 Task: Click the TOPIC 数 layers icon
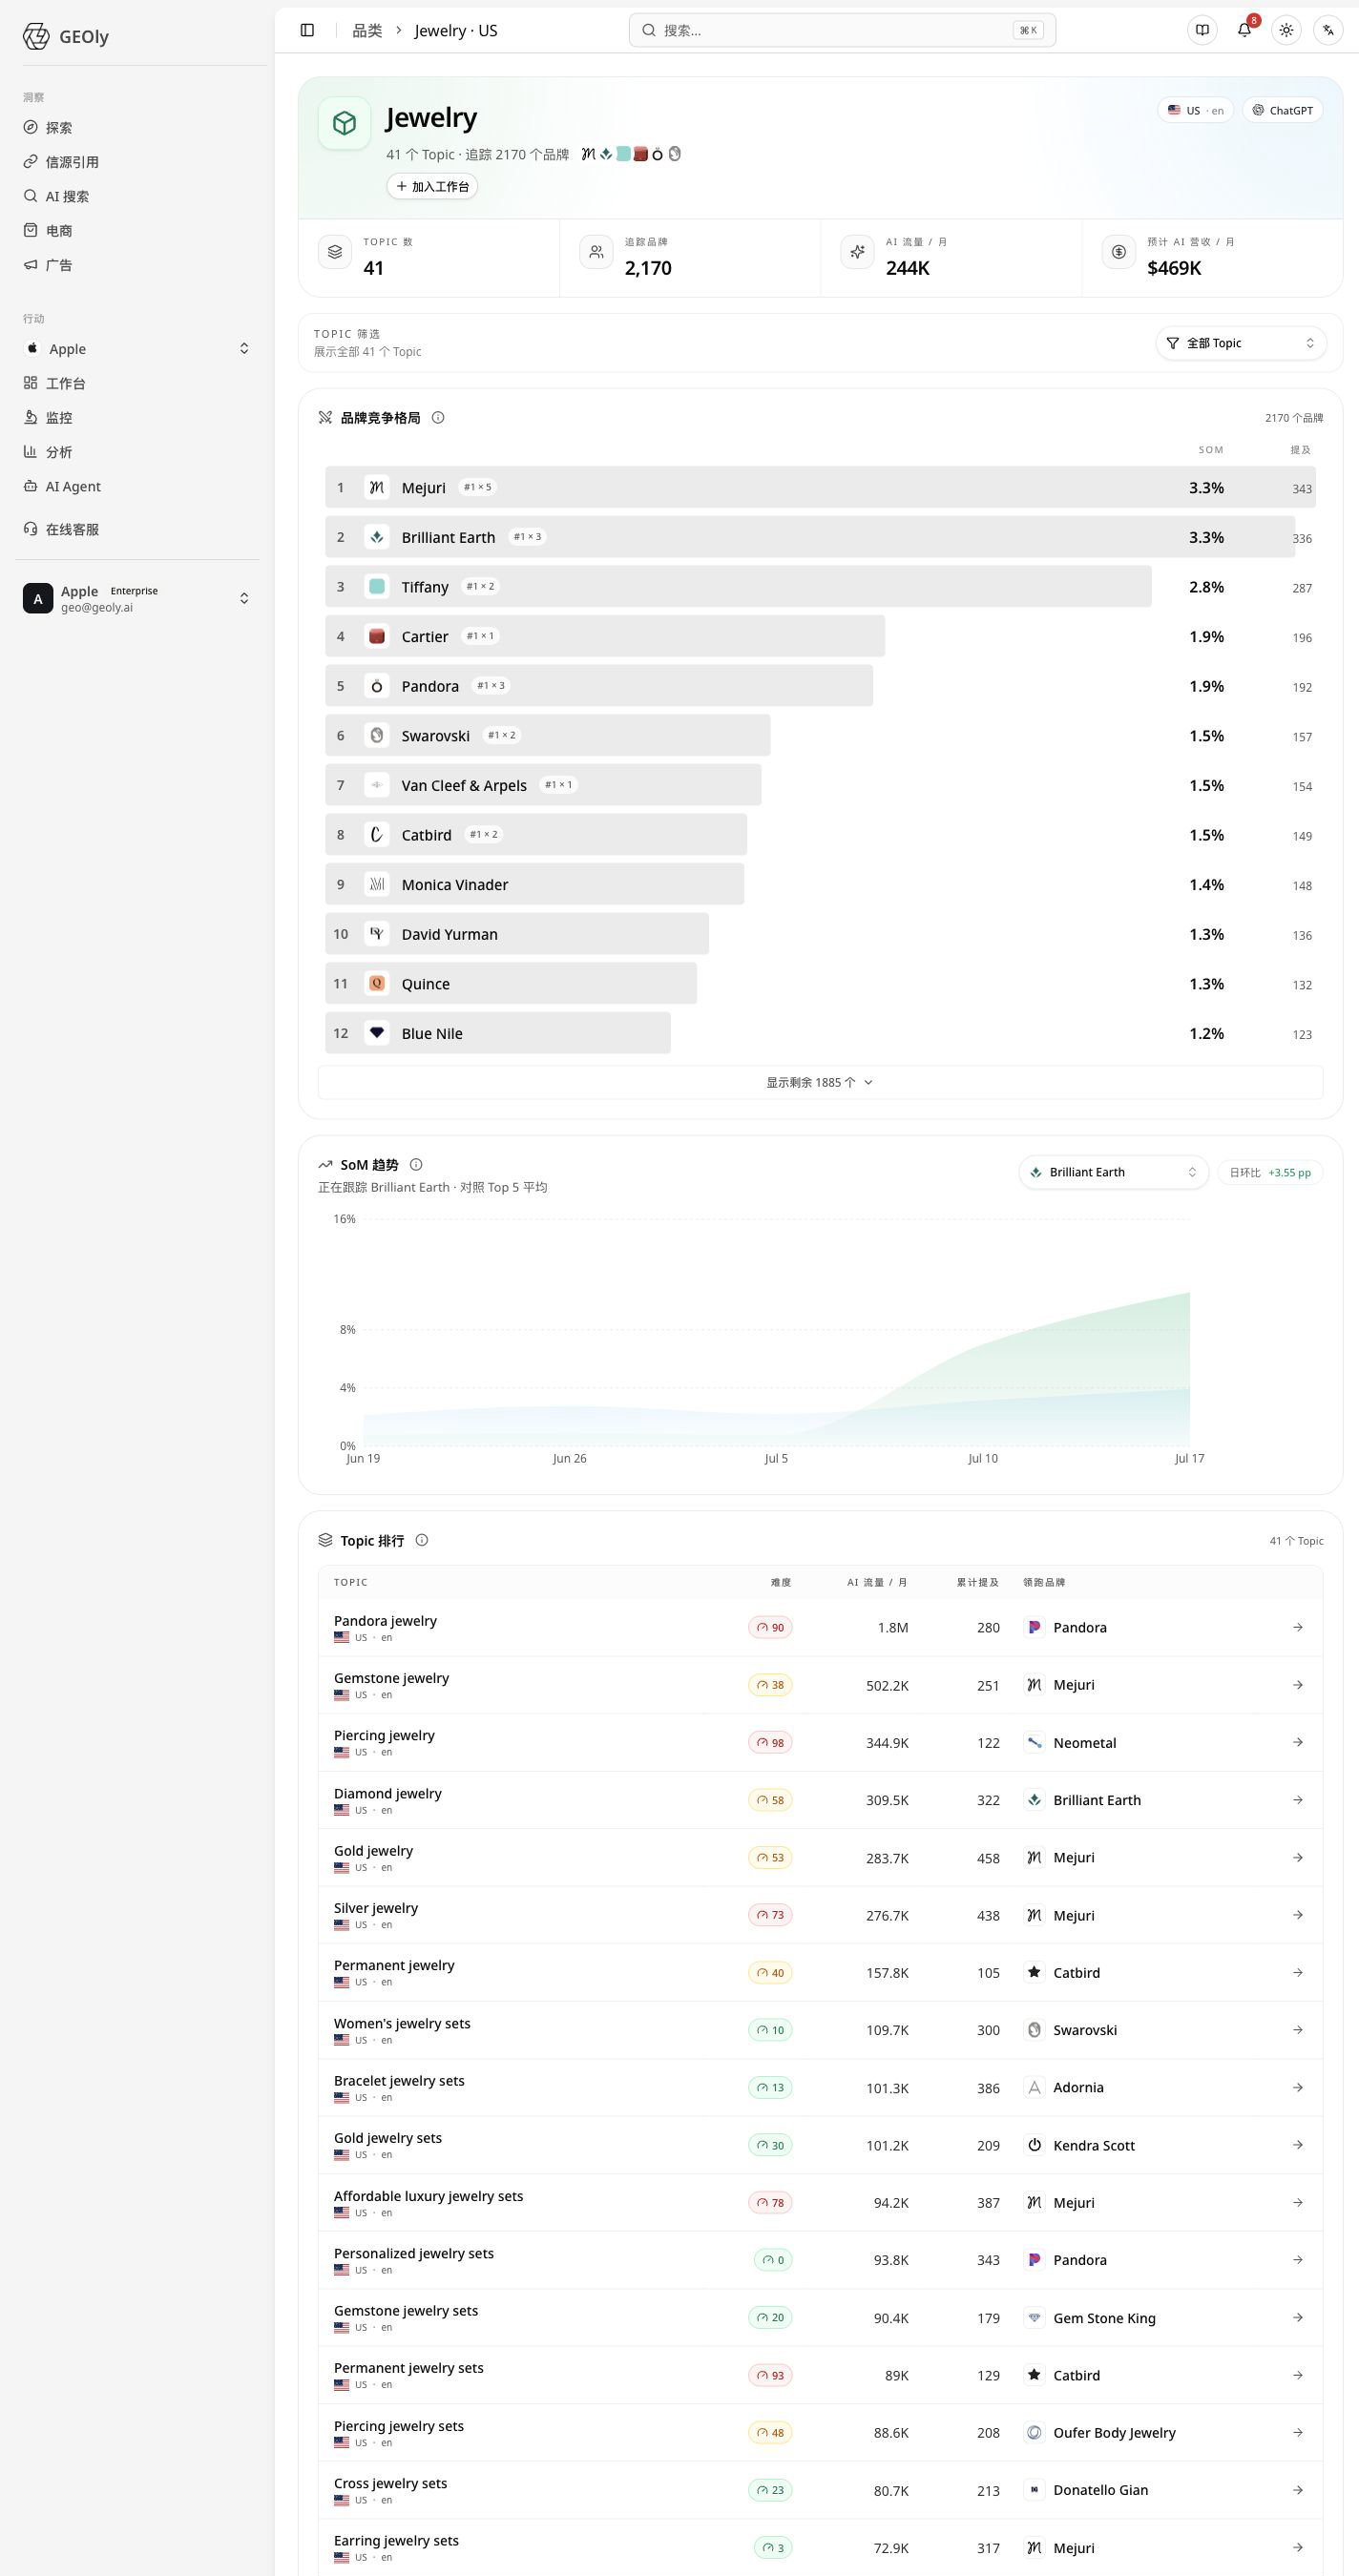coord(335,252)
